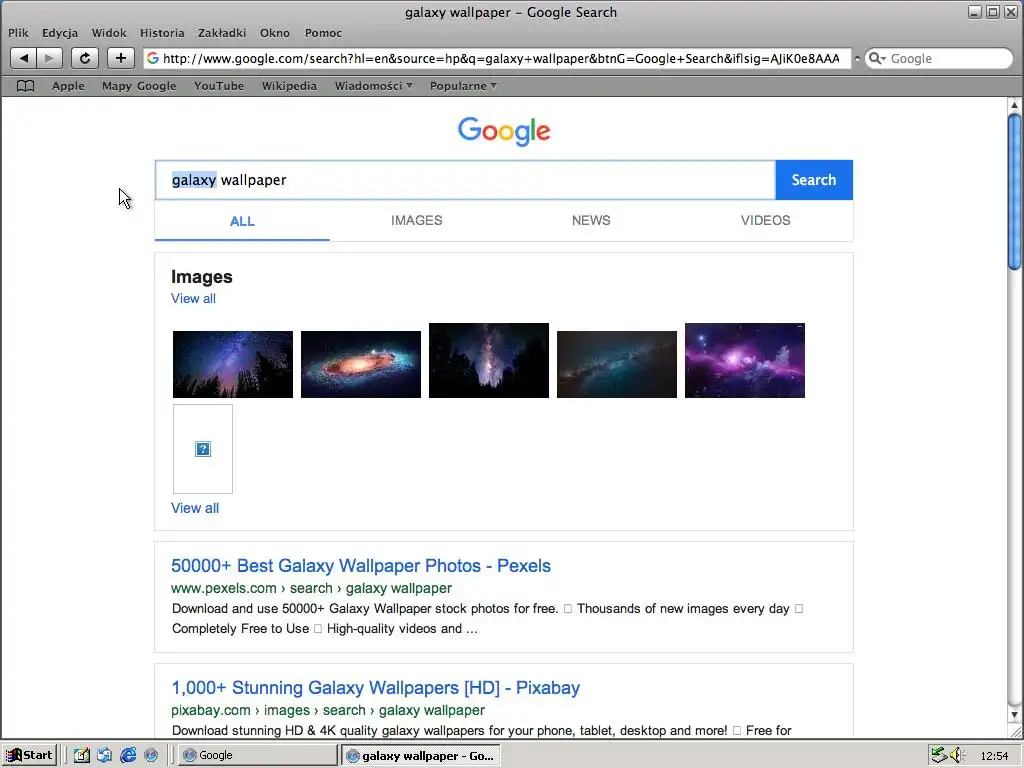Viewport: 1024px width, 768px height.
Task: Click the broken image question mark placeholder
Action: point(203,449)
